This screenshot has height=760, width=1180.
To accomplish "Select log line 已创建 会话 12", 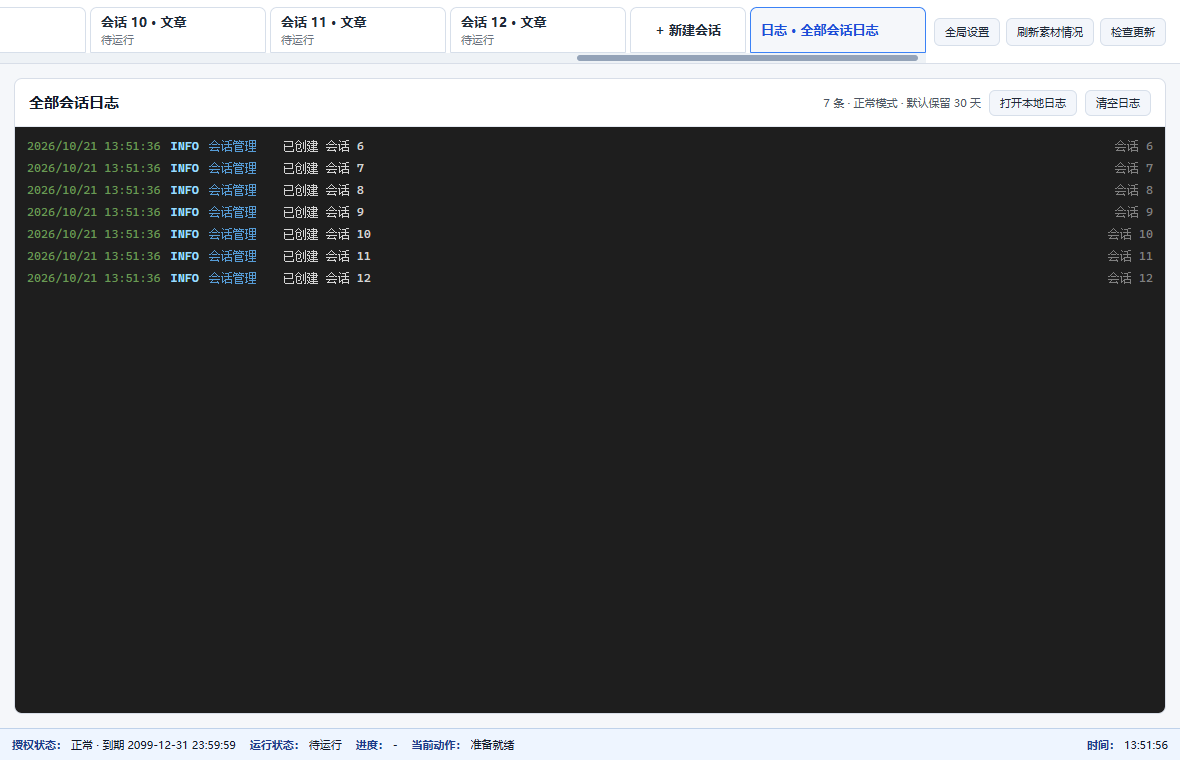I will click(x=590, y=278).
